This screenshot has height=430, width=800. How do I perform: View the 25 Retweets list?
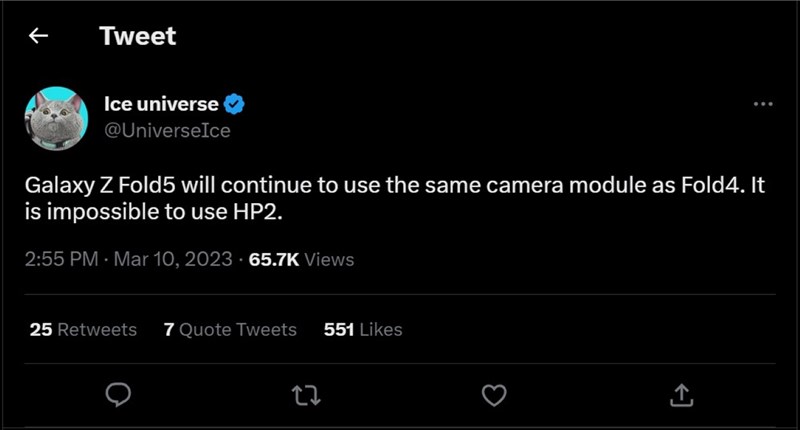(x=83, y=329)
